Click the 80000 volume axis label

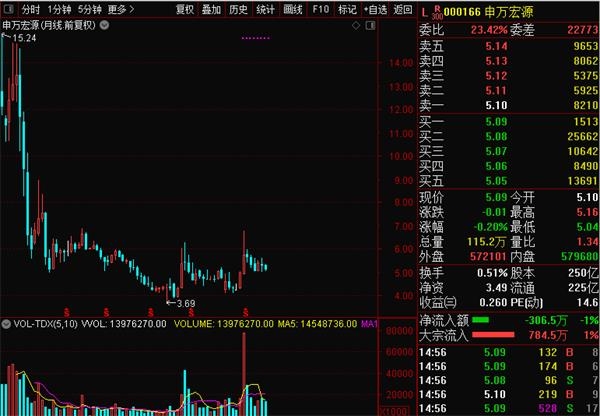pyautogui.click(x=399, y=331)
